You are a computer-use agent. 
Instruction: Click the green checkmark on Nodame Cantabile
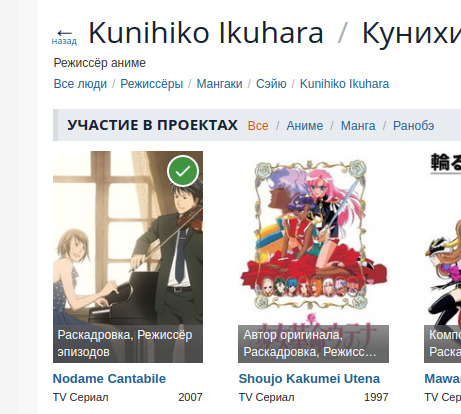[183, 171]
